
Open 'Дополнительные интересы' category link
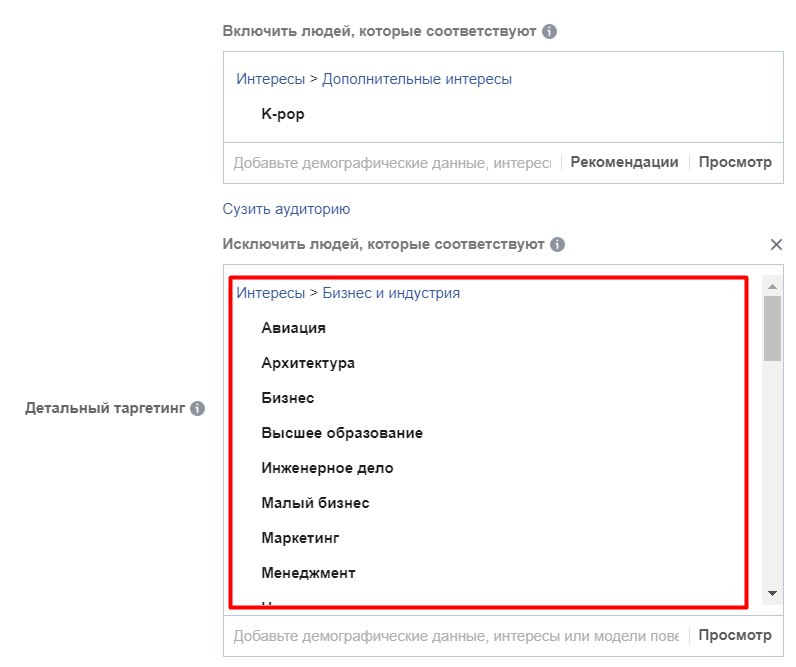417,79
